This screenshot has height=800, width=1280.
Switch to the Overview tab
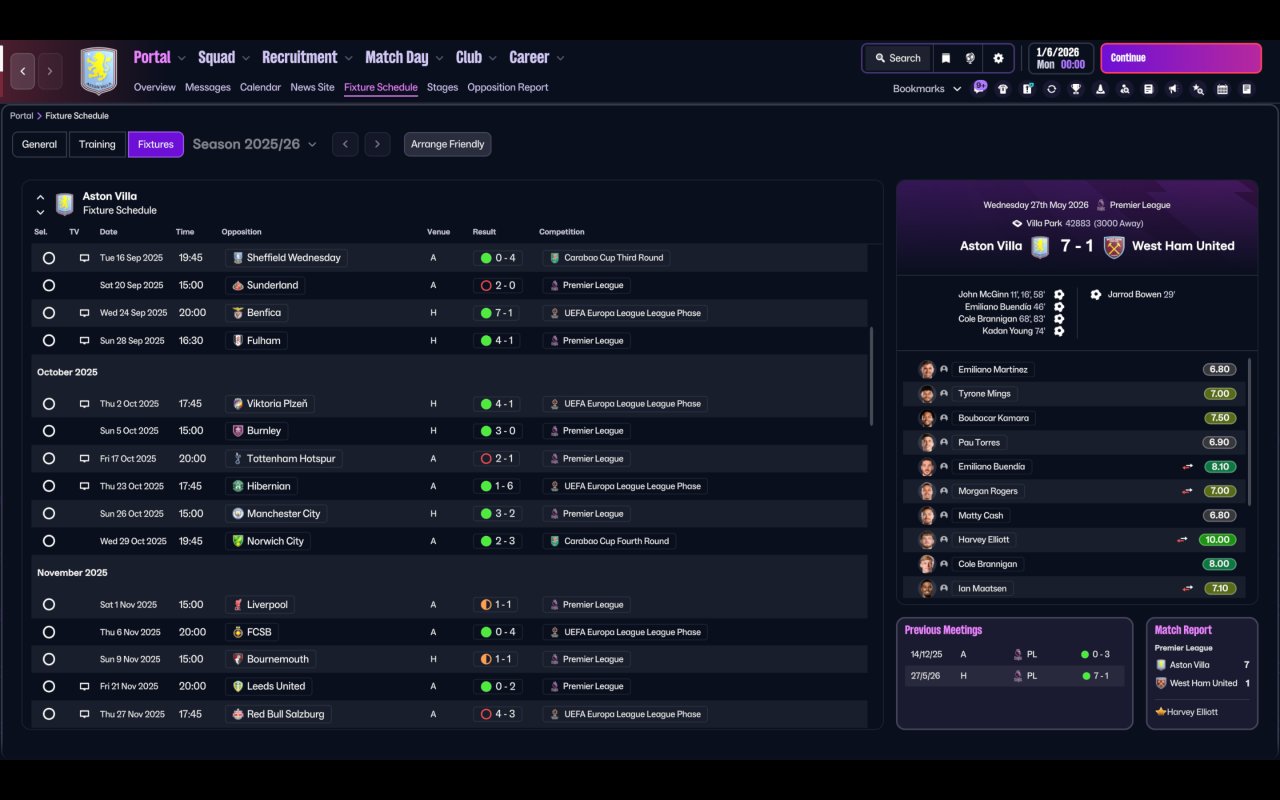tap(155, 87)
